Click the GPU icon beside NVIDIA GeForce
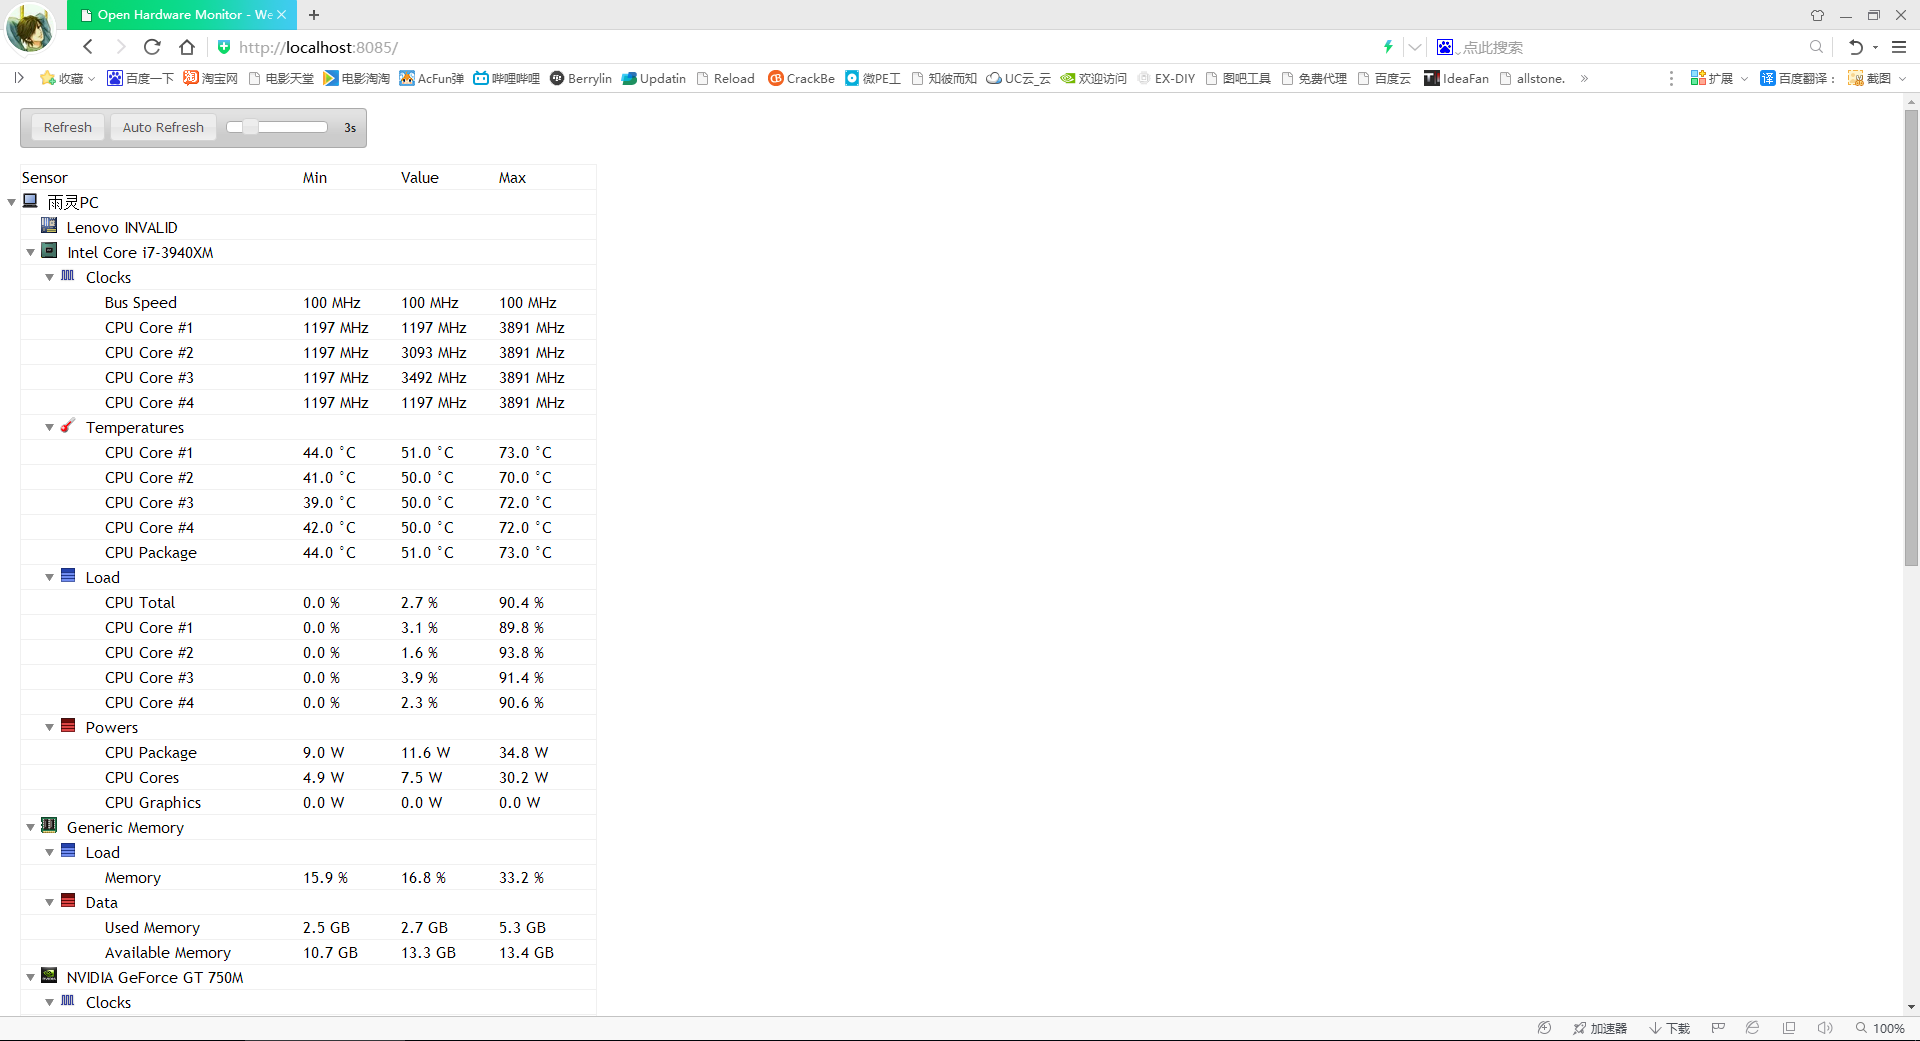The height and width of the screenshot is (1041, 1920). pyautogui.click(x=49, y=976)
